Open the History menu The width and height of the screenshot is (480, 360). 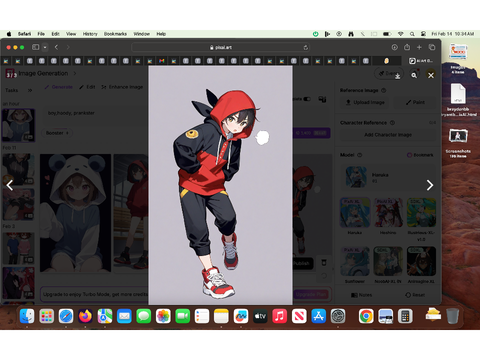click(90, 34)
